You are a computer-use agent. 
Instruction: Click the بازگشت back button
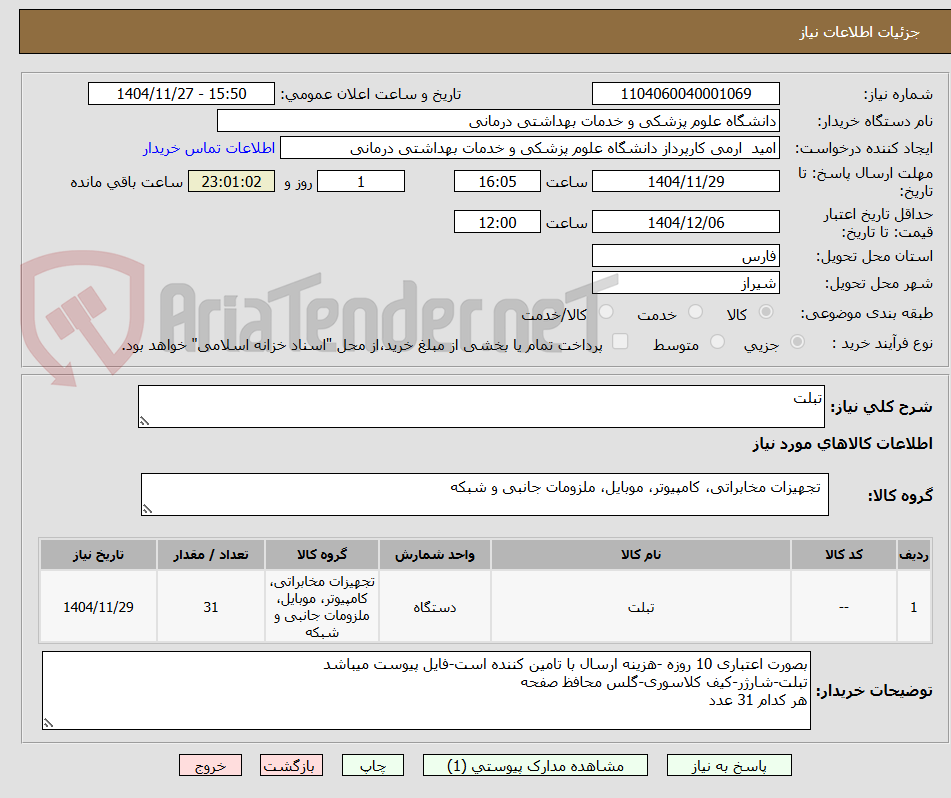click(291, 765)
